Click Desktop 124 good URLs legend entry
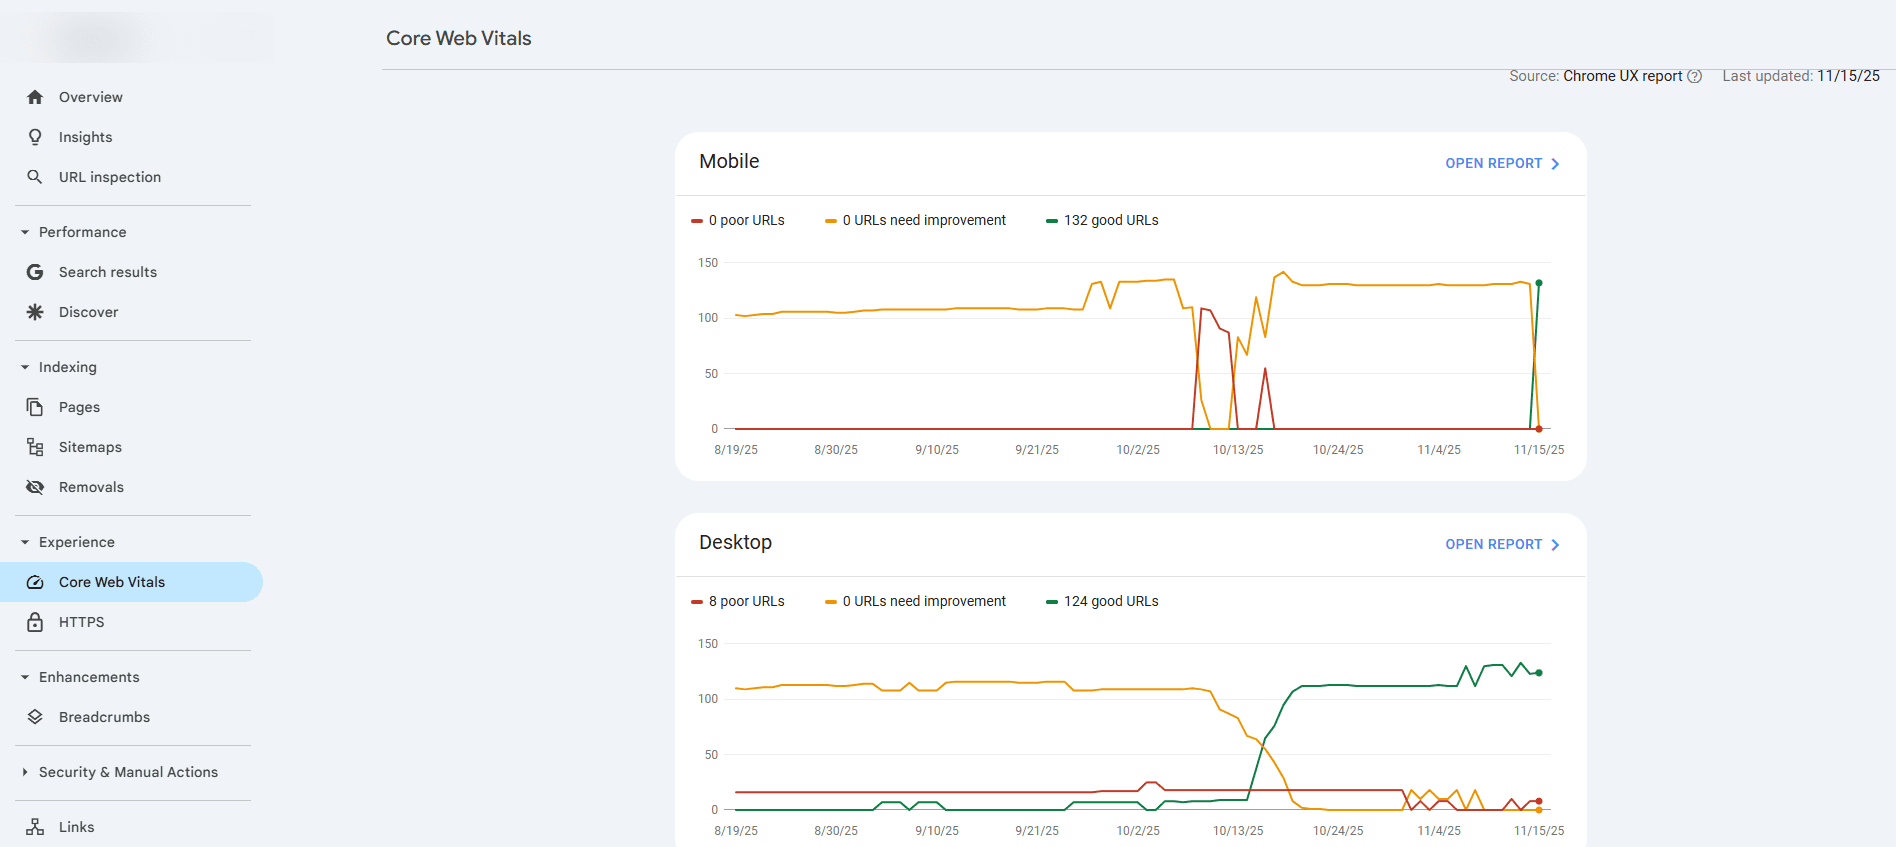Screen dimensions: 1896x847 point(1102,601)
